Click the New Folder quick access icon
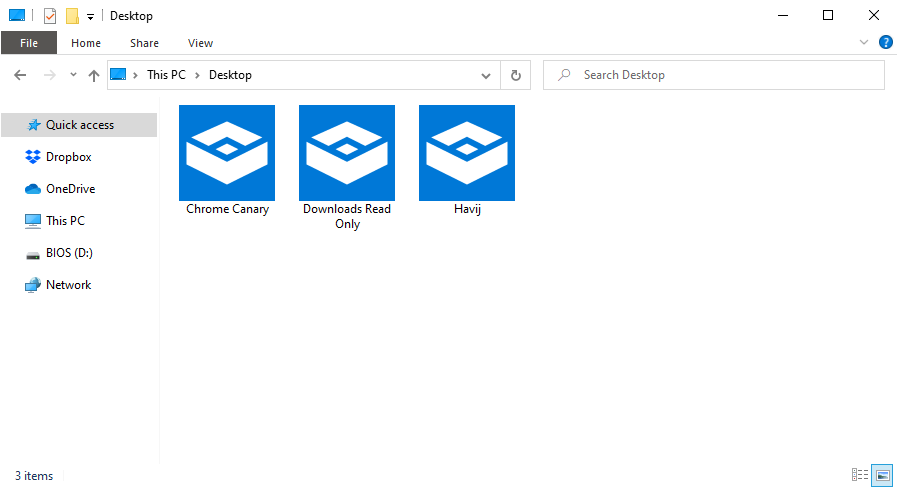The width and height of the screenshot is (898, 488). tap(72, 16)
